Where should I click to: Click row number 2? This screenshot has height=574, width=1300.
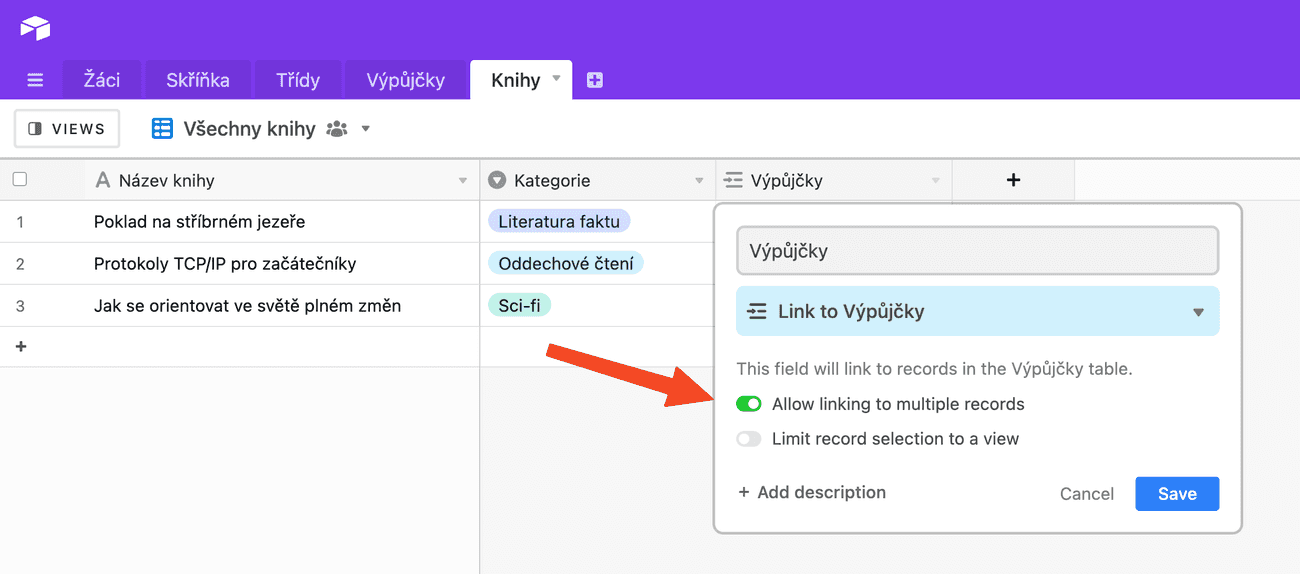(x=20, y=264)
